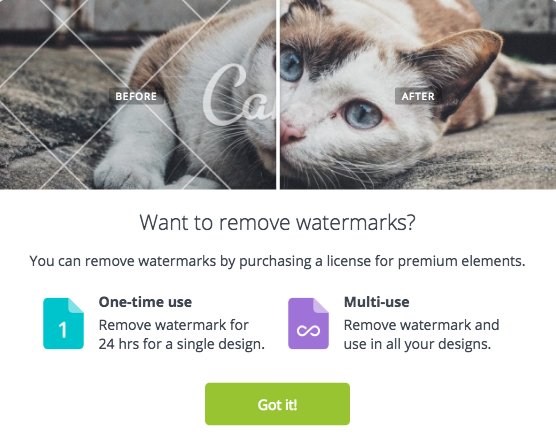Click the Canva watermark script text
Screen dimensions: 556x448
pyautogui.click(x=240, y=96)
